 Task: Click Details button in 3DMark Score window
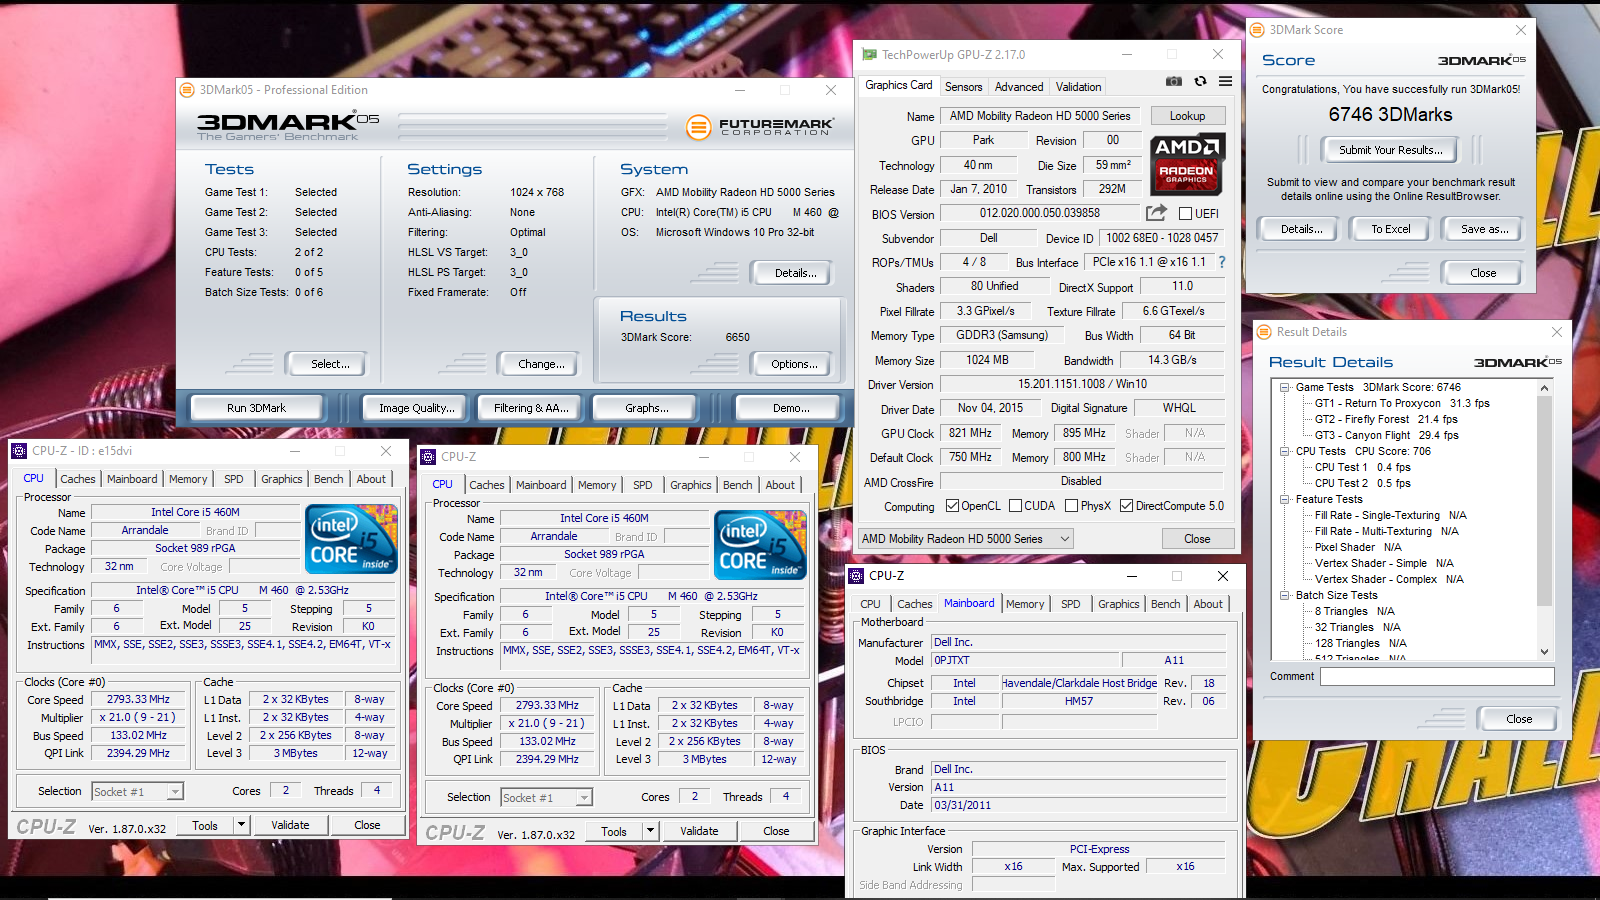coord(1301,229)
